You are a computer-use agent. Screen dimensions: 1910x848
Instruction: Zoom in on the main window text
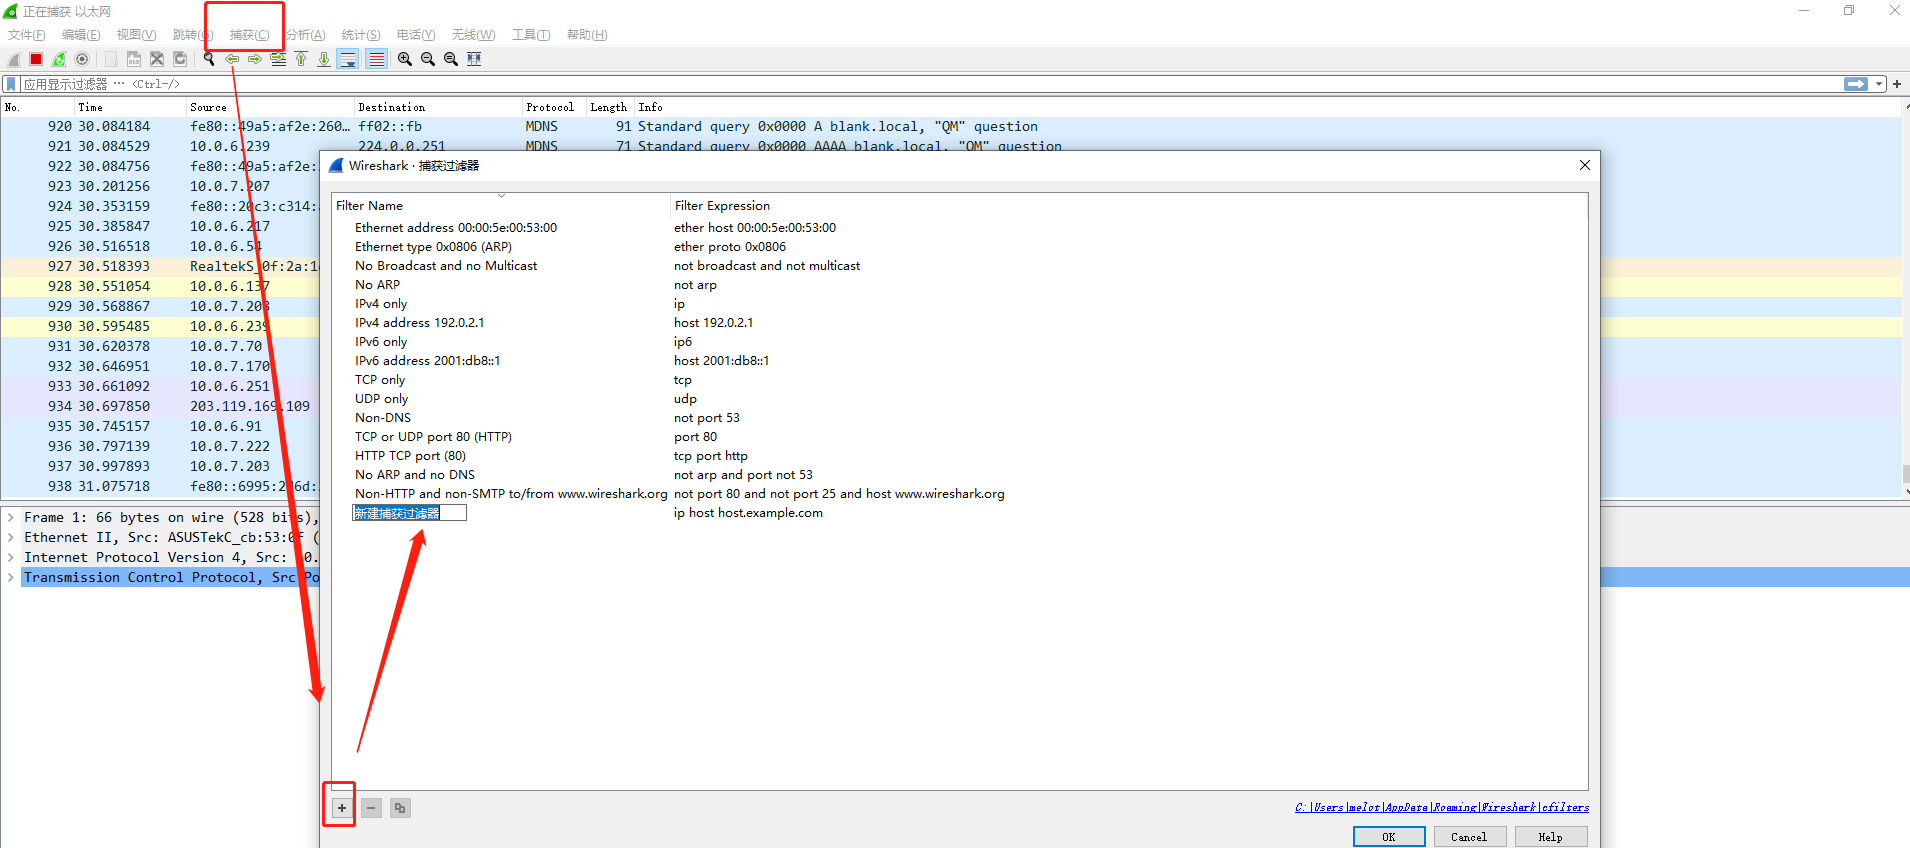(405, 59)
